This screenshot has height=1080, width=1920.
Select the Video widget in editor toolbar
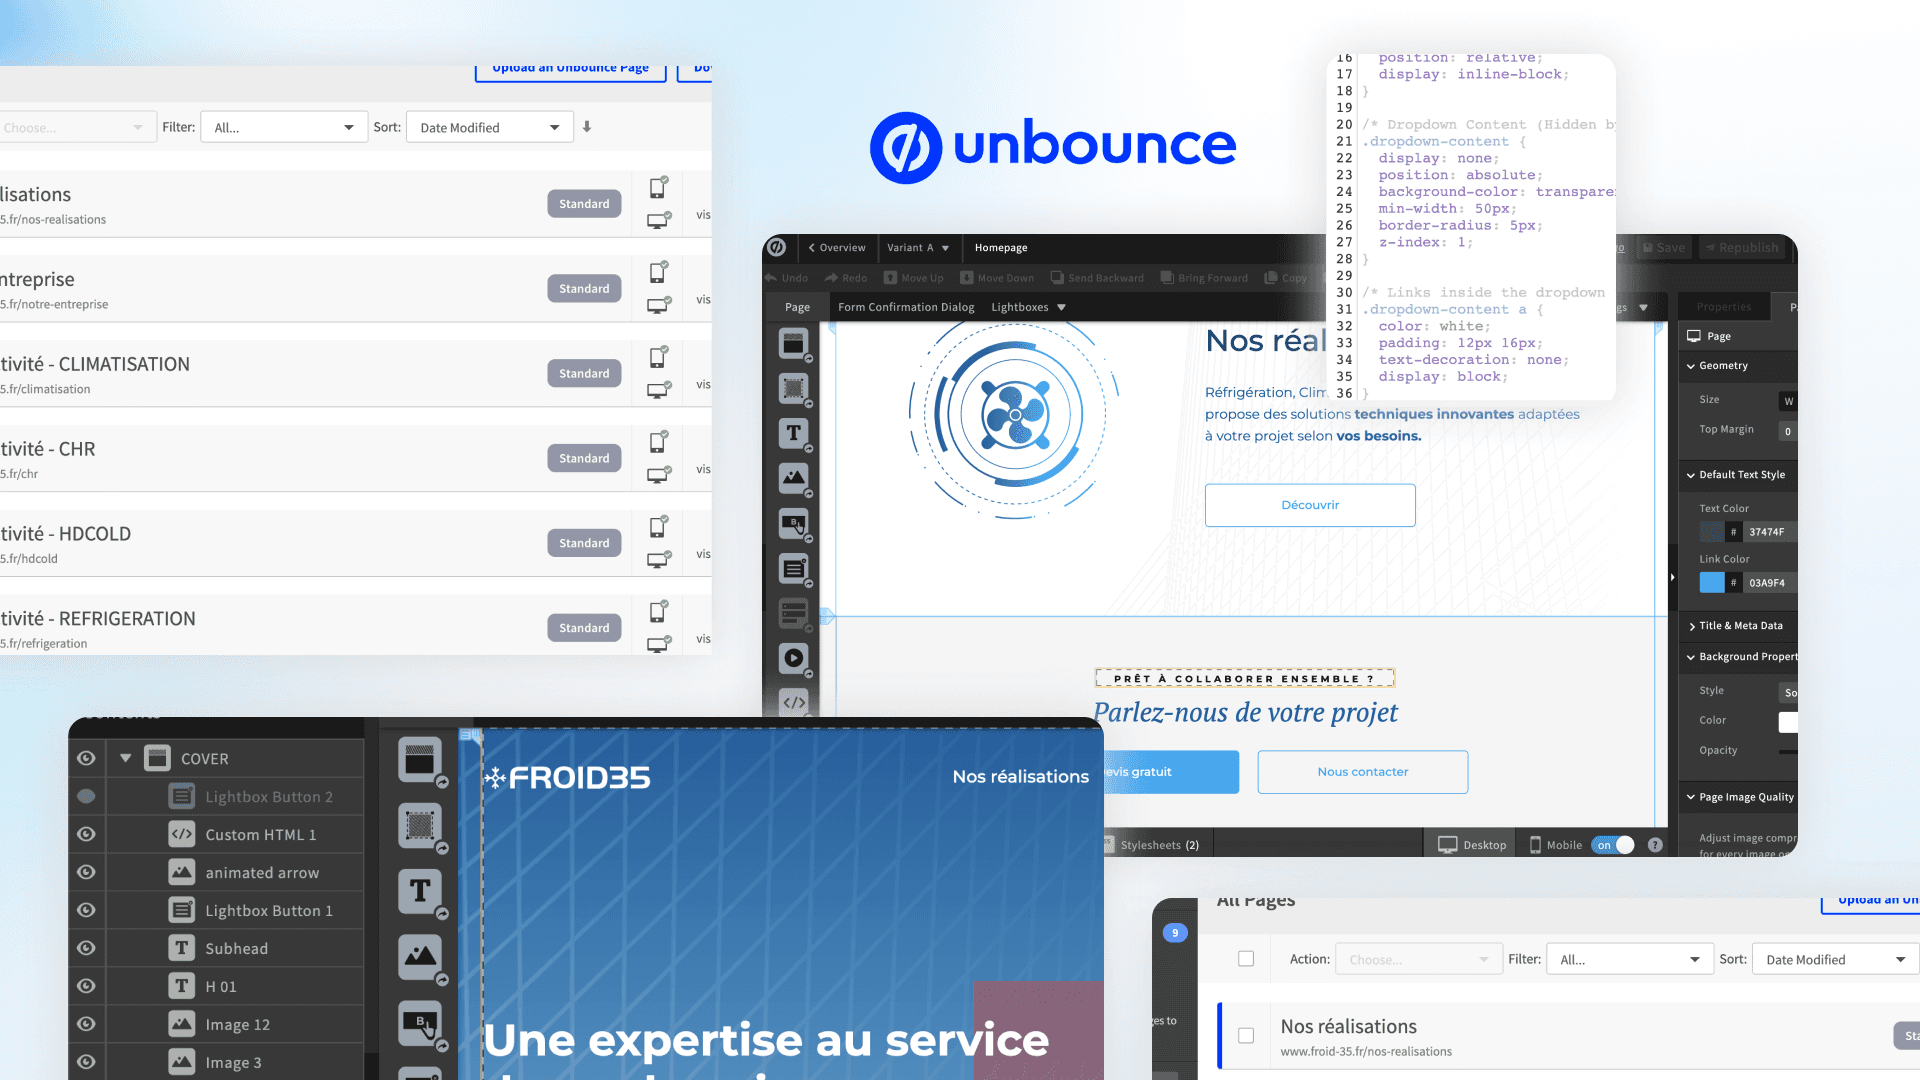[x=793, y=658]
